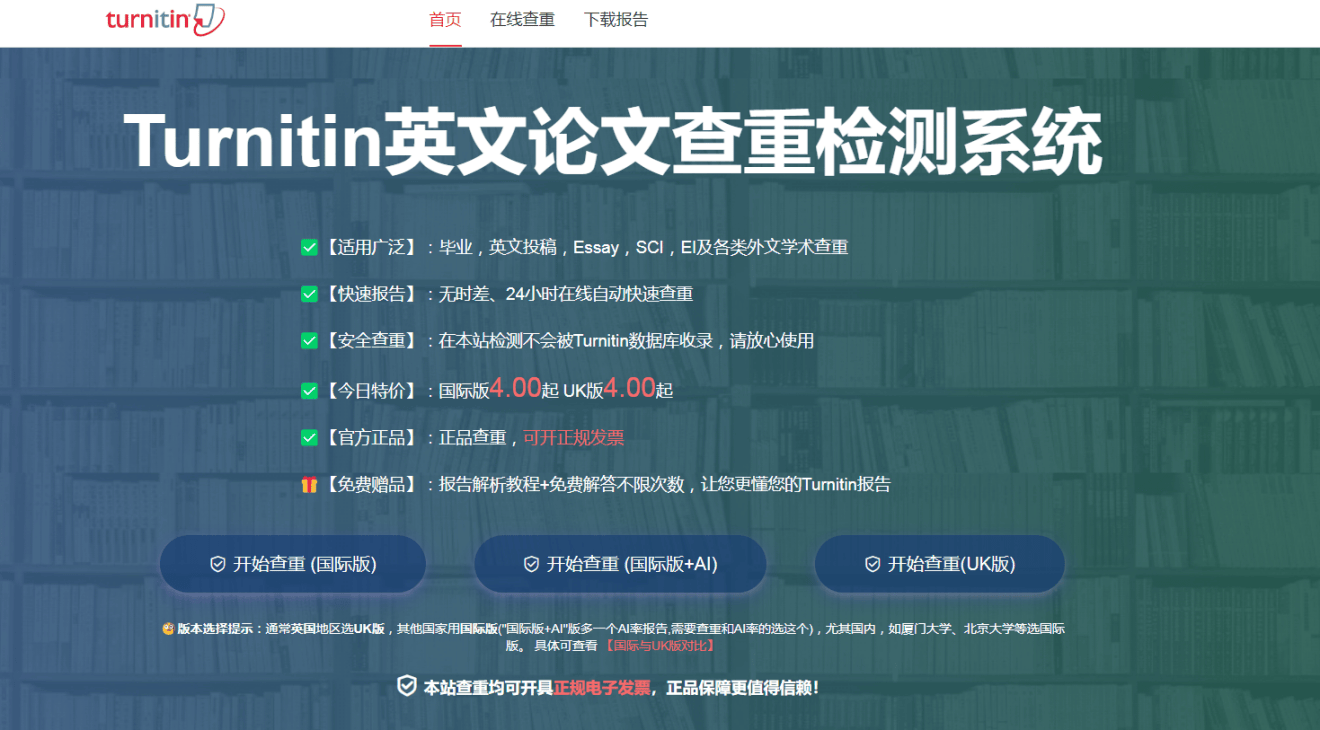This screenshot has width=1320, height=730.
Task: Go to the 在线查重 menu item
Action: (x=522, y=20)
